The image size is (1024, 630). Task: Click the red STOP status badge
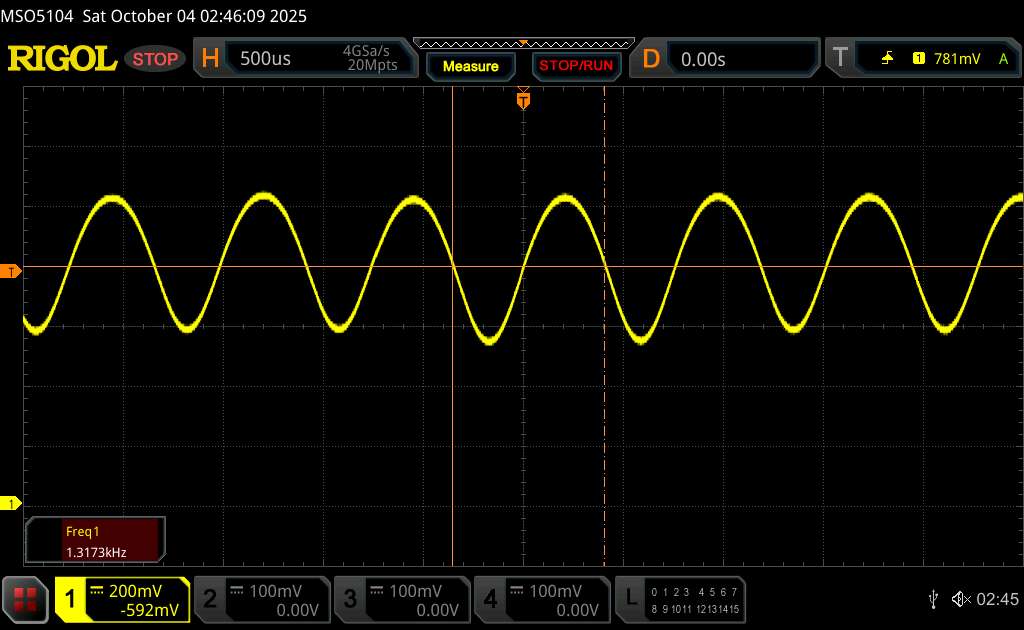click(156, 59)
